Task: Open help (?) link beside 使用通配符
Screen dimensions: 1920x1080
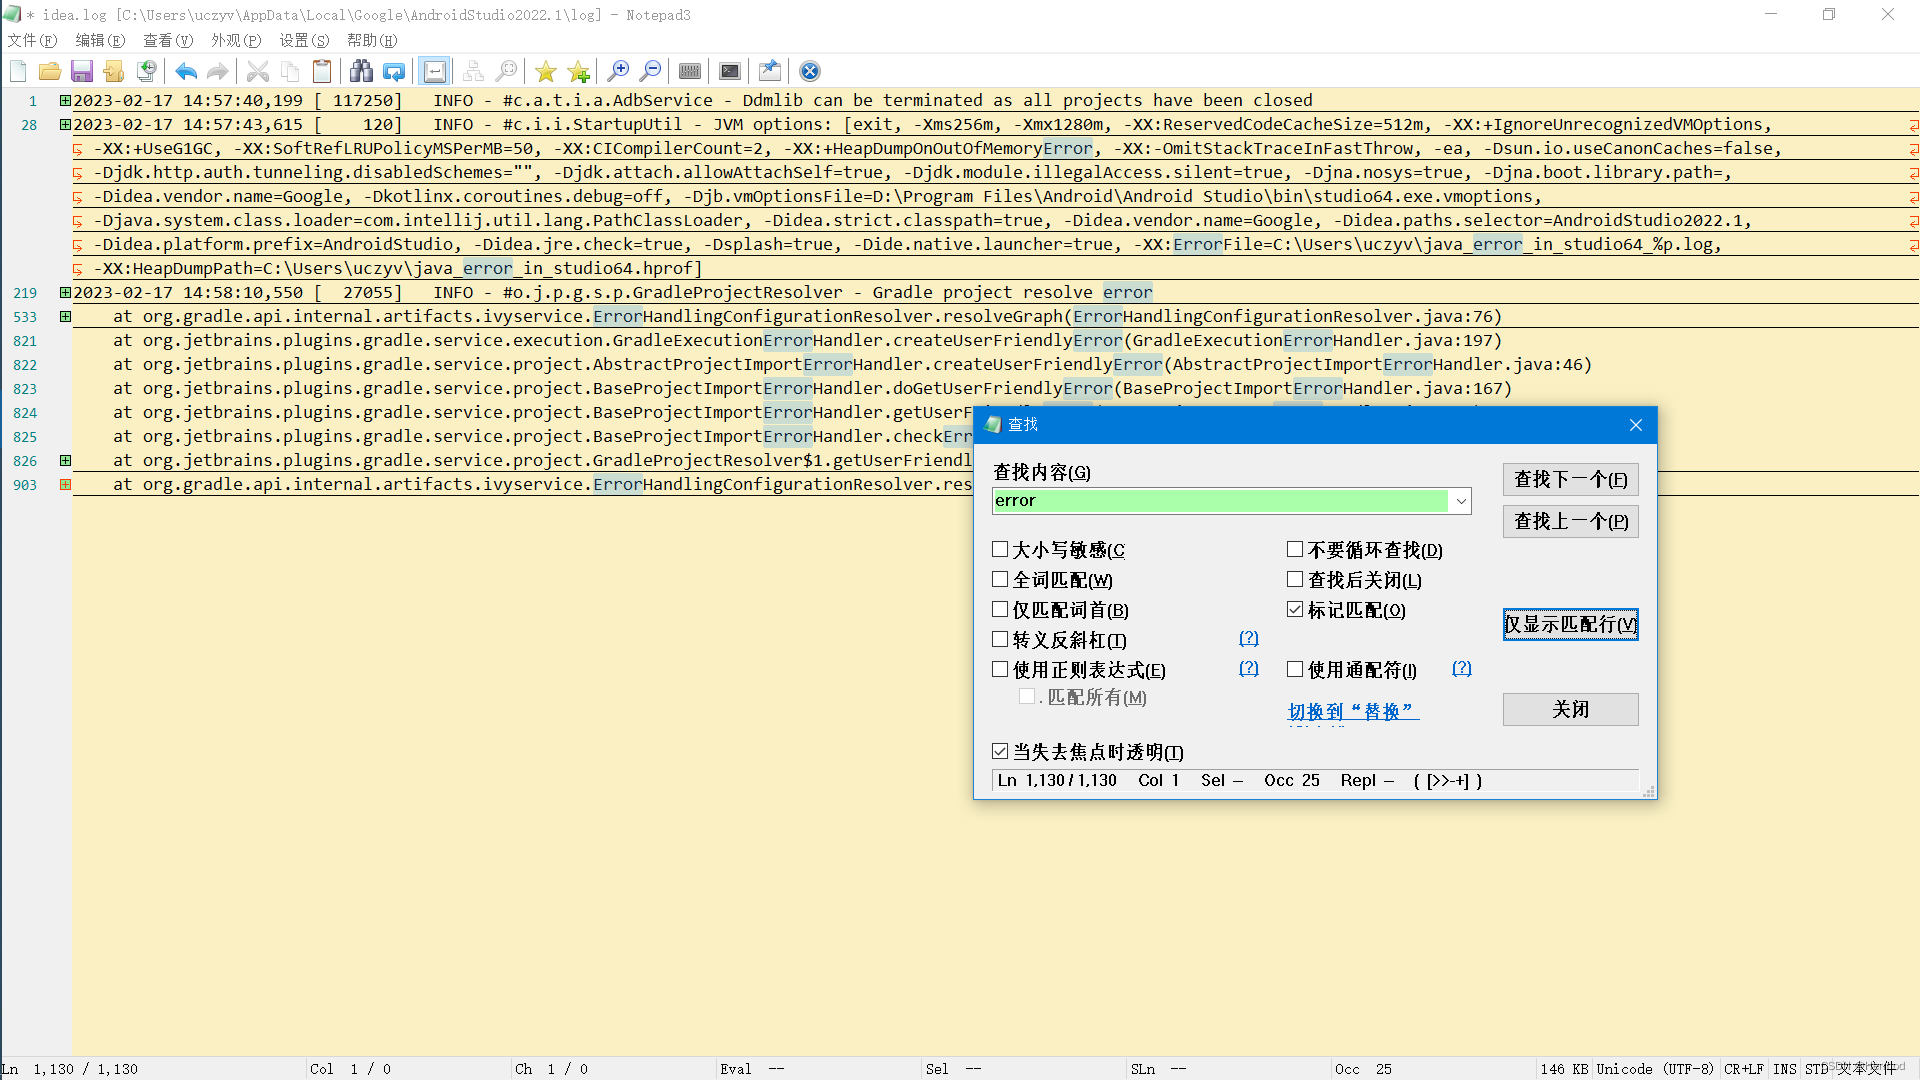Action: pyautogui.click(x=1462, y=668)
